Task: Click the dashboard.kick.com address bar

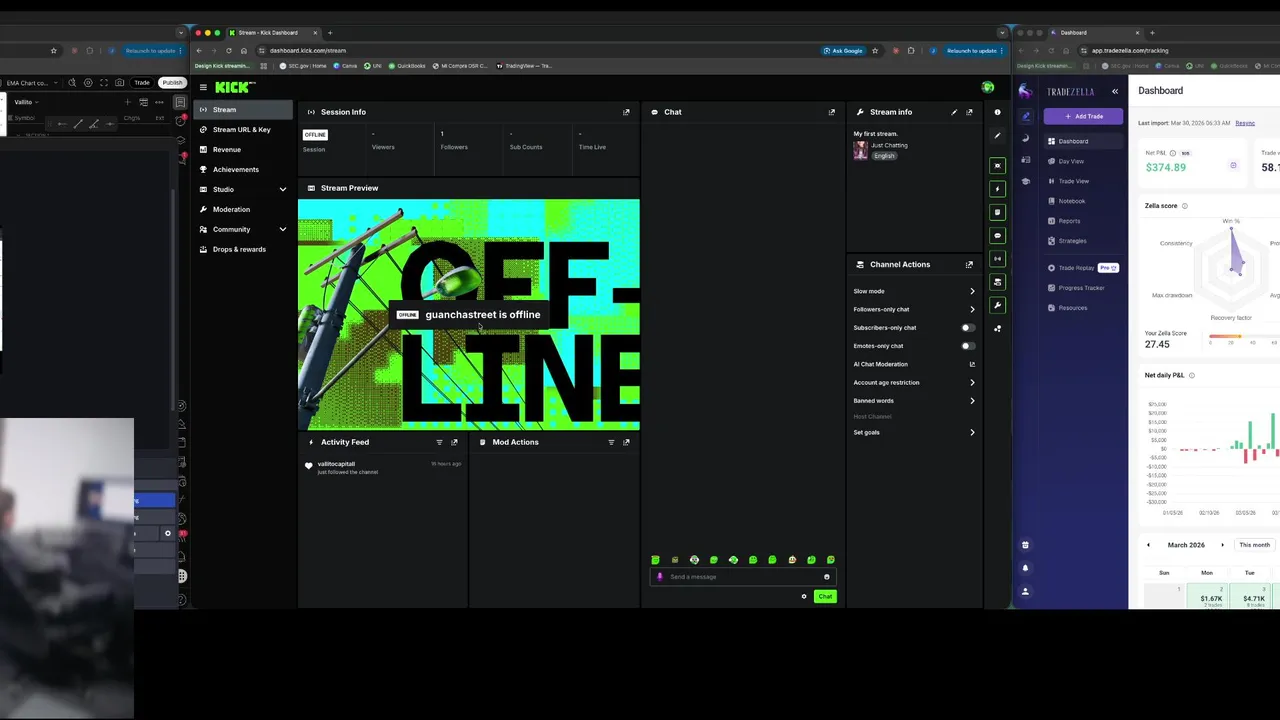Action: (540, 50)
